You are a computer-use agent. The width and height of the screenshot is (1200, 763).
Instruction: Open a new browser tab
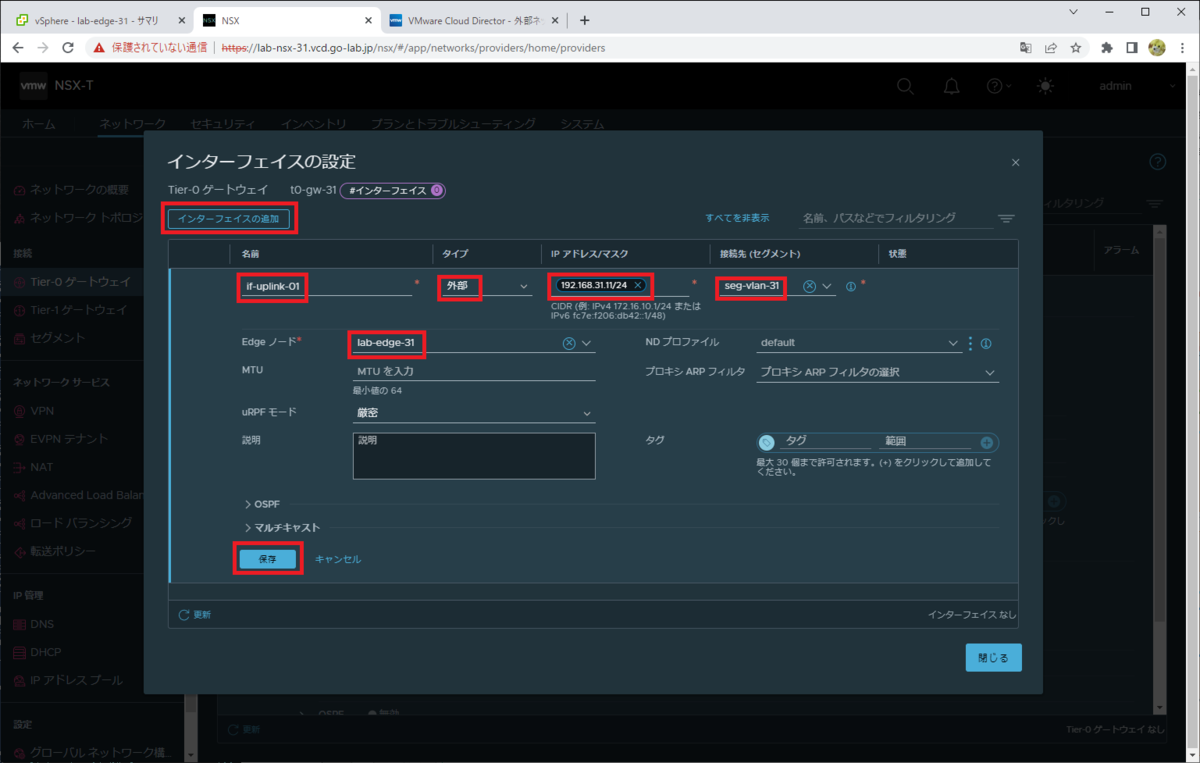585,20
